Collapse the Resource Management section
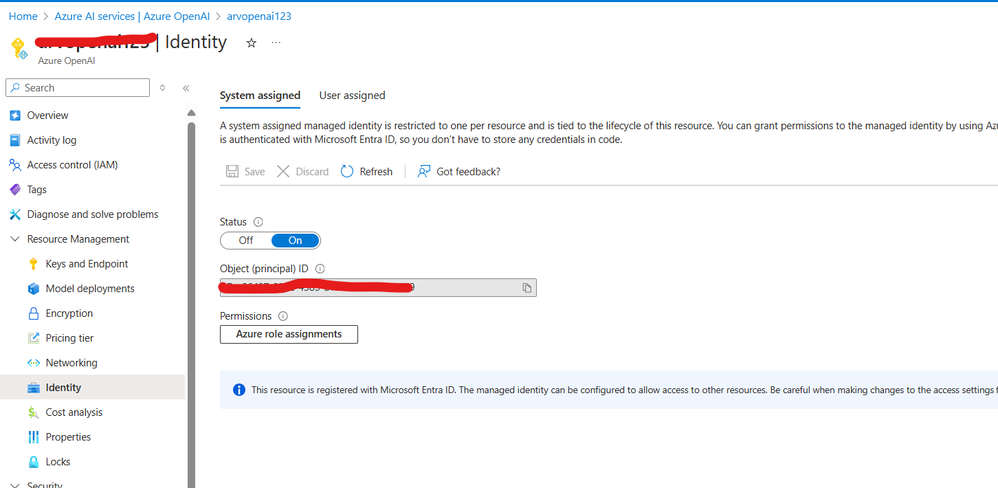This screenshot has width=998, height=488. [x=15, y=239]
